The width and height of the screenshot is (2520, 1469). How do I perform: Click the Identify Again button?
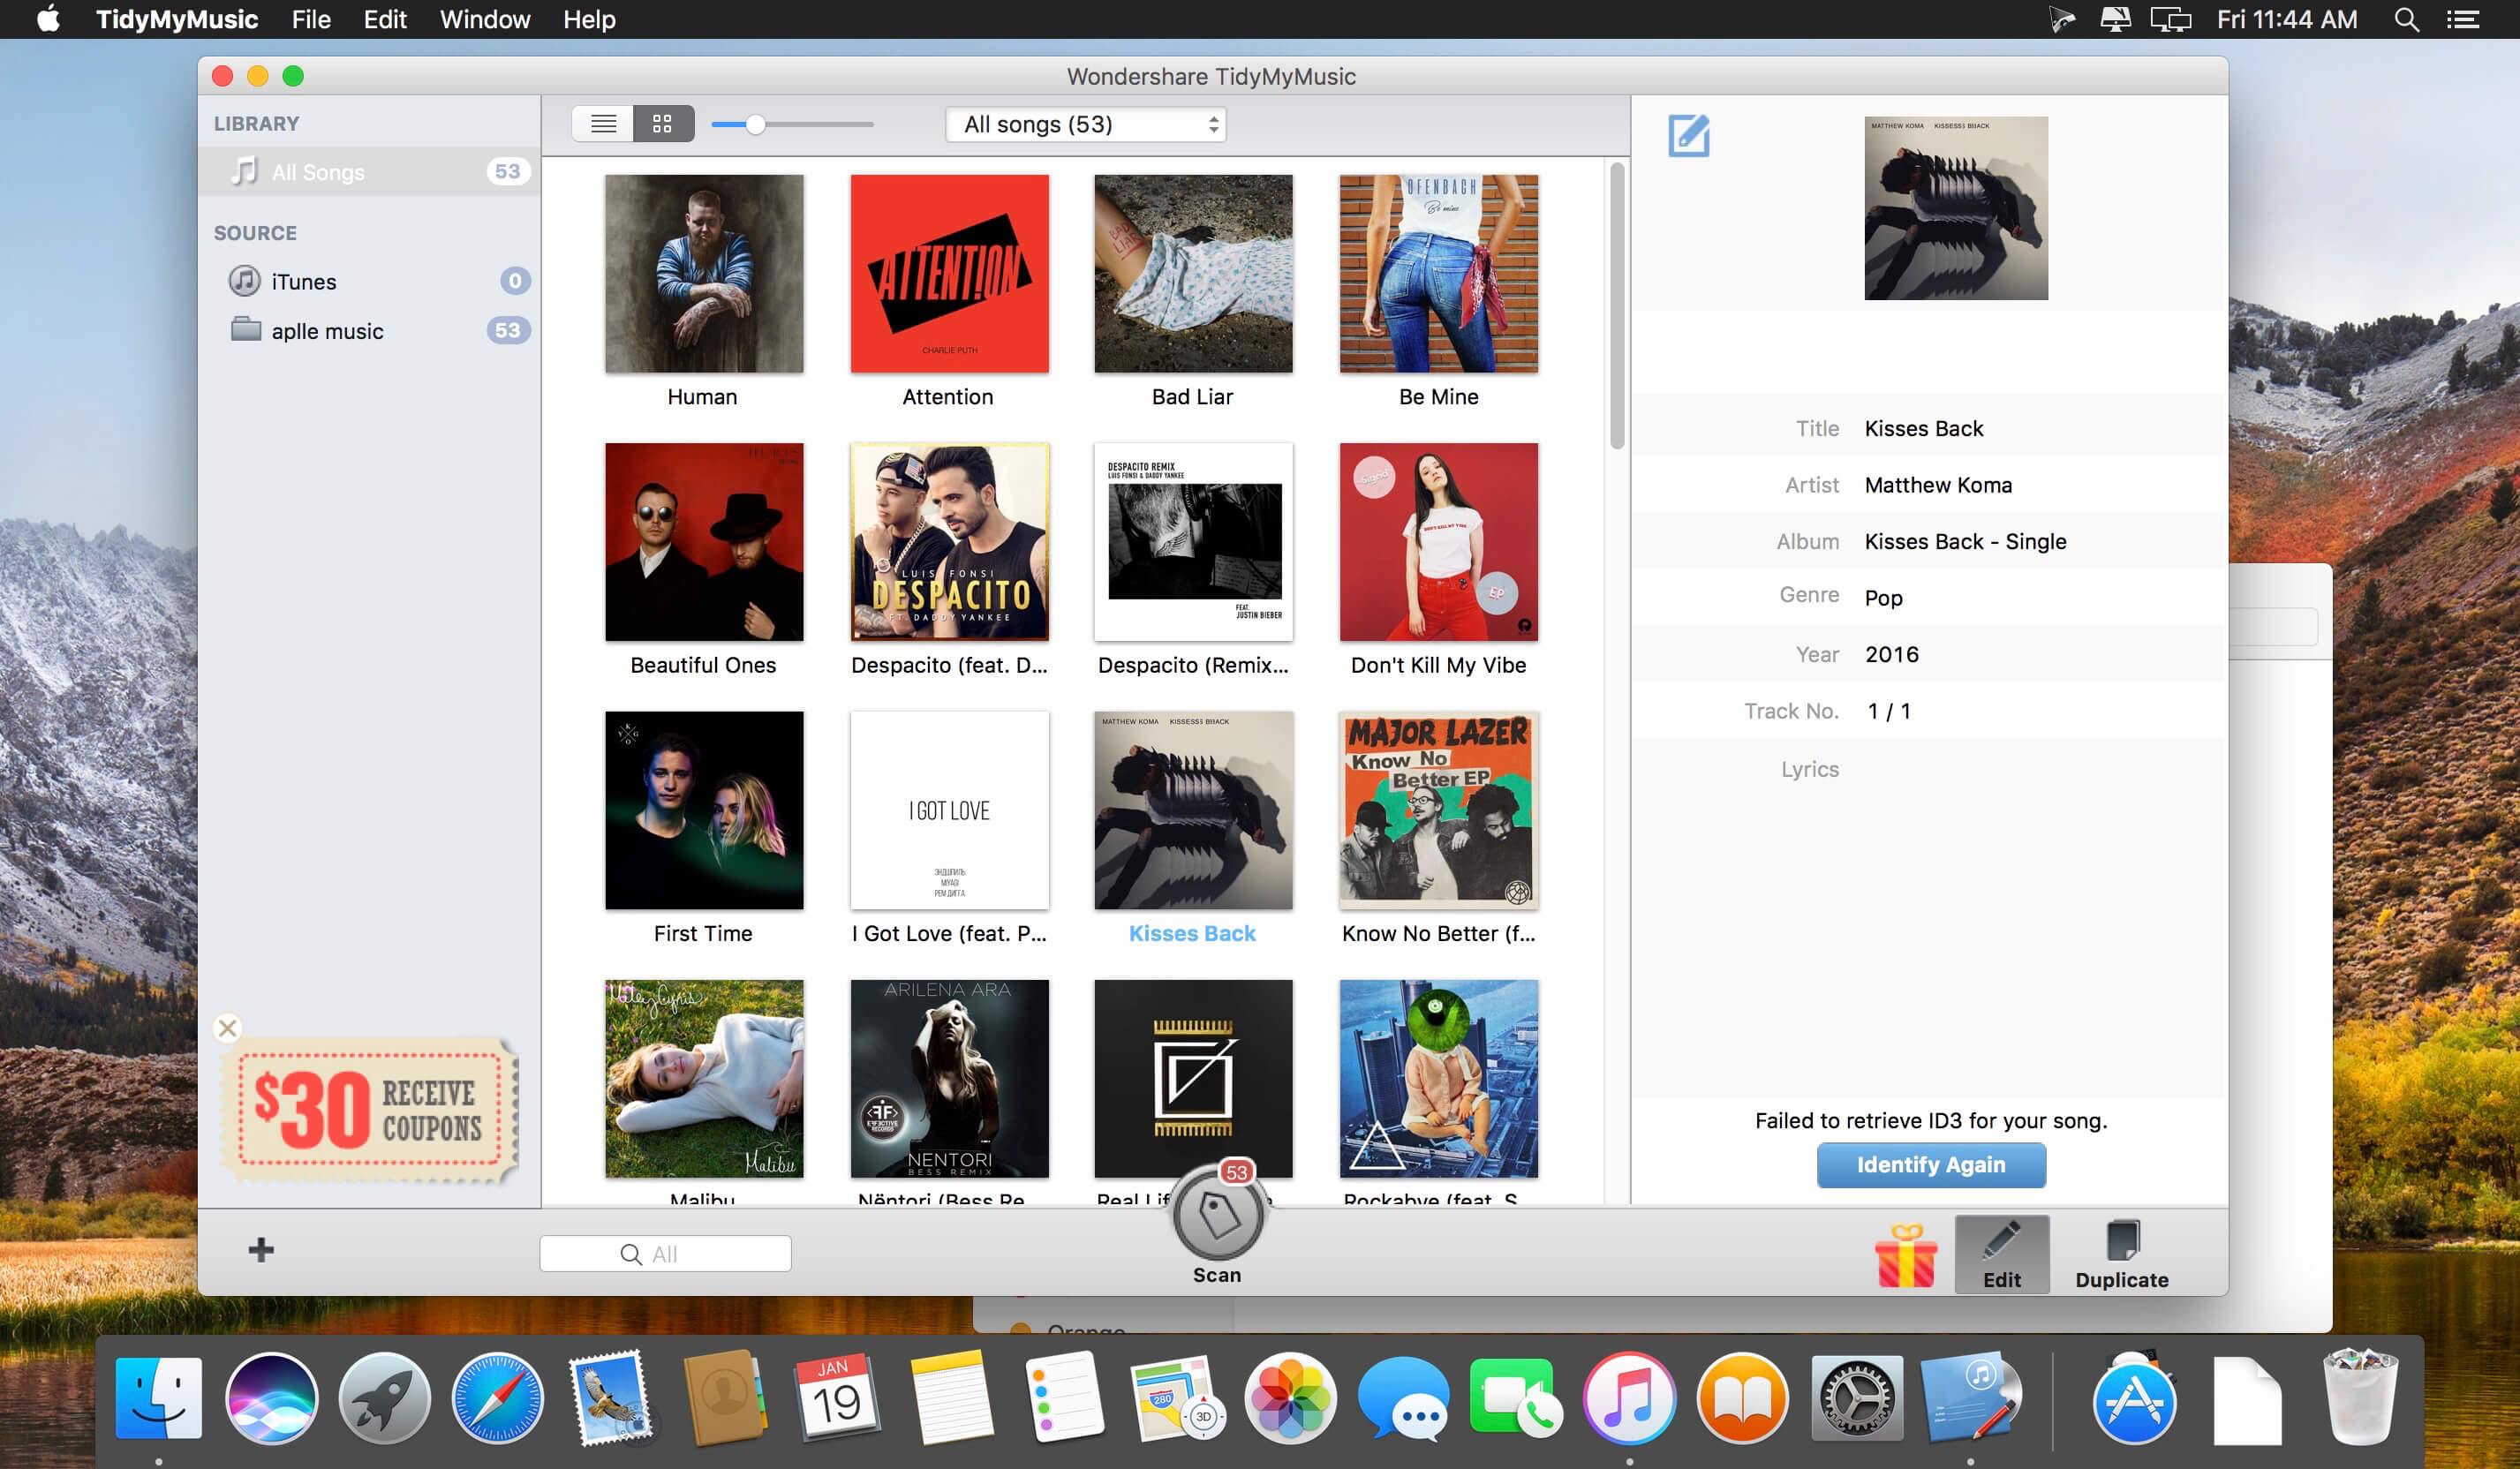point(1930,1165)
